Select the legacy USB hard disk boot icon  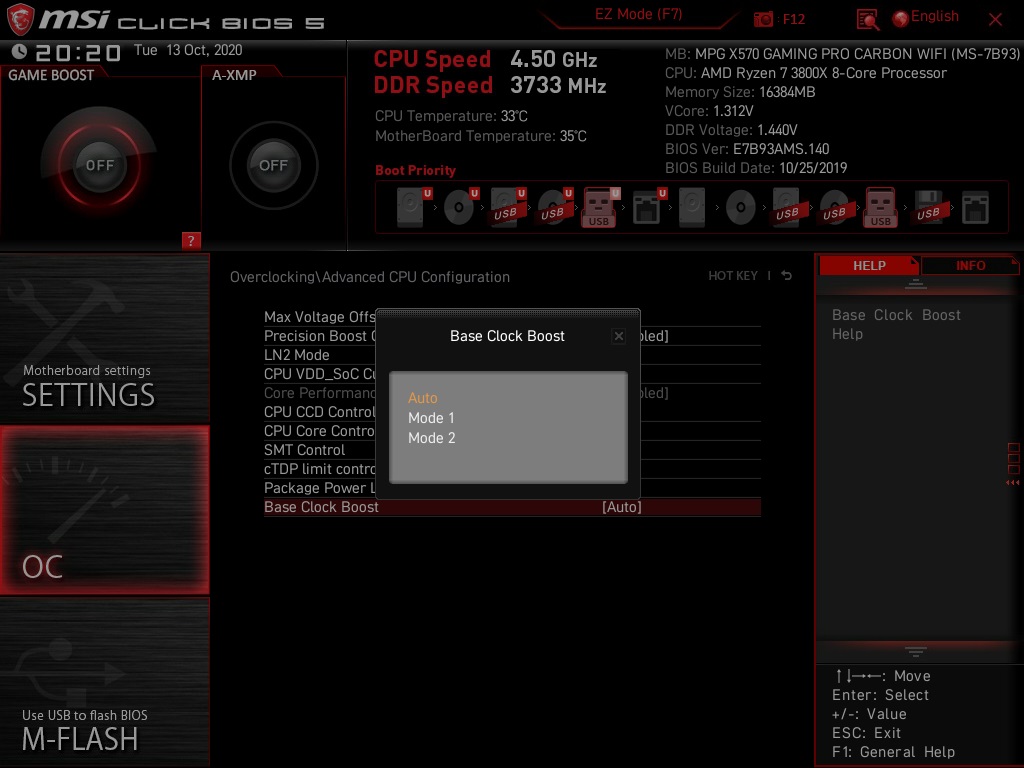[787, 208]
